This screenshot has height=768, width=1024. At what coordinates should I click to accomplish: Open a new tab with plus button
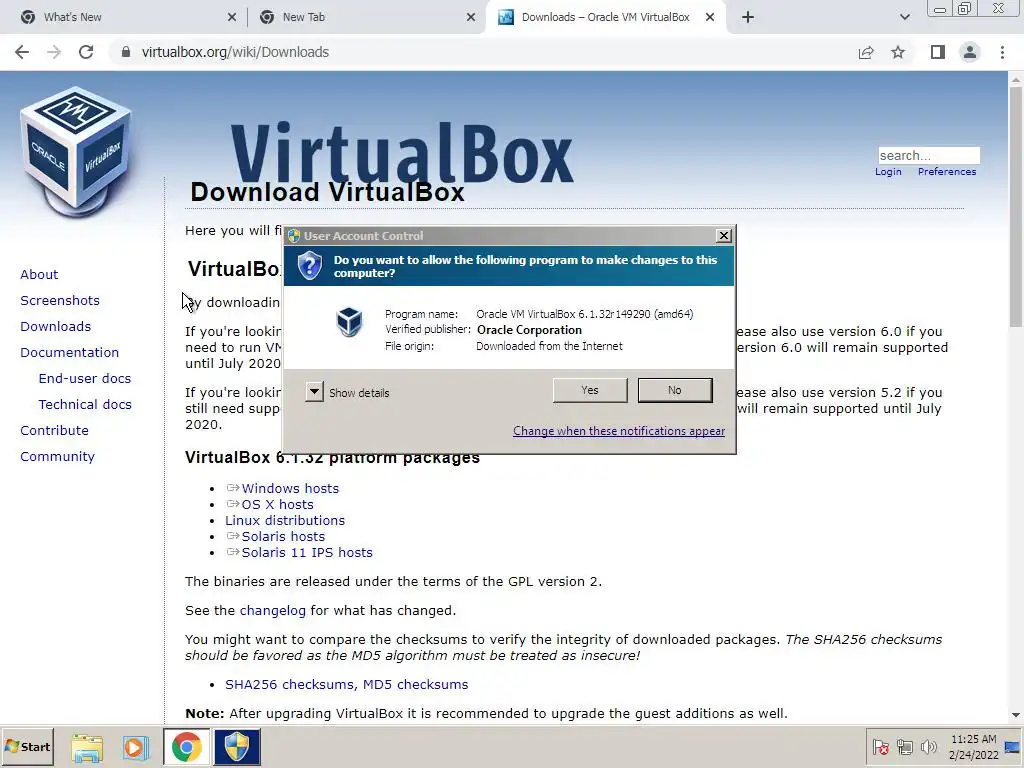[748, 18]
